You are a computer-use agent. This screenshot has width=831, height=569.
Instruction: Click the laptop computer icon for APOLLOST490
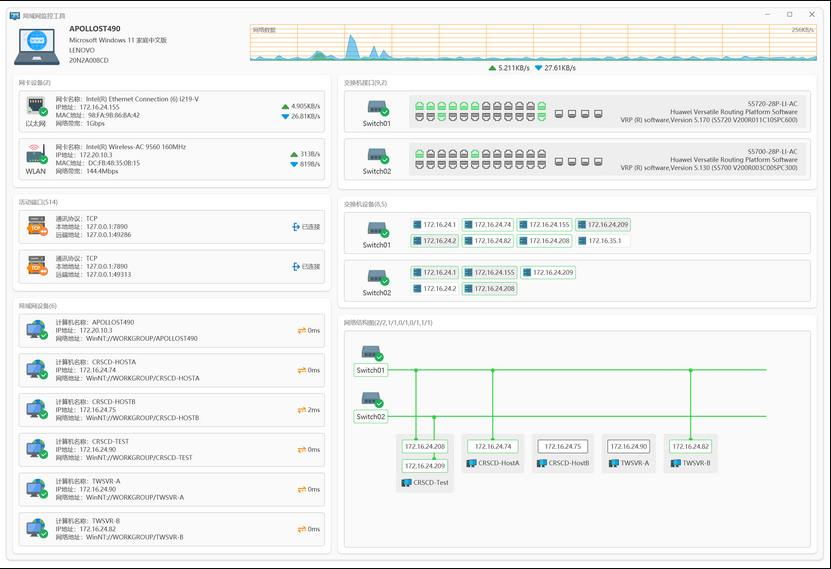pos(37,47)
